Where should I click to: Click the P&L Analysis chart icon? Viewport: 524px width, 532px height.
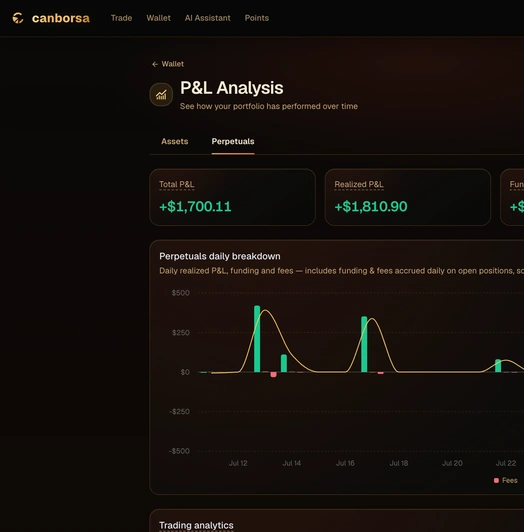161,95
